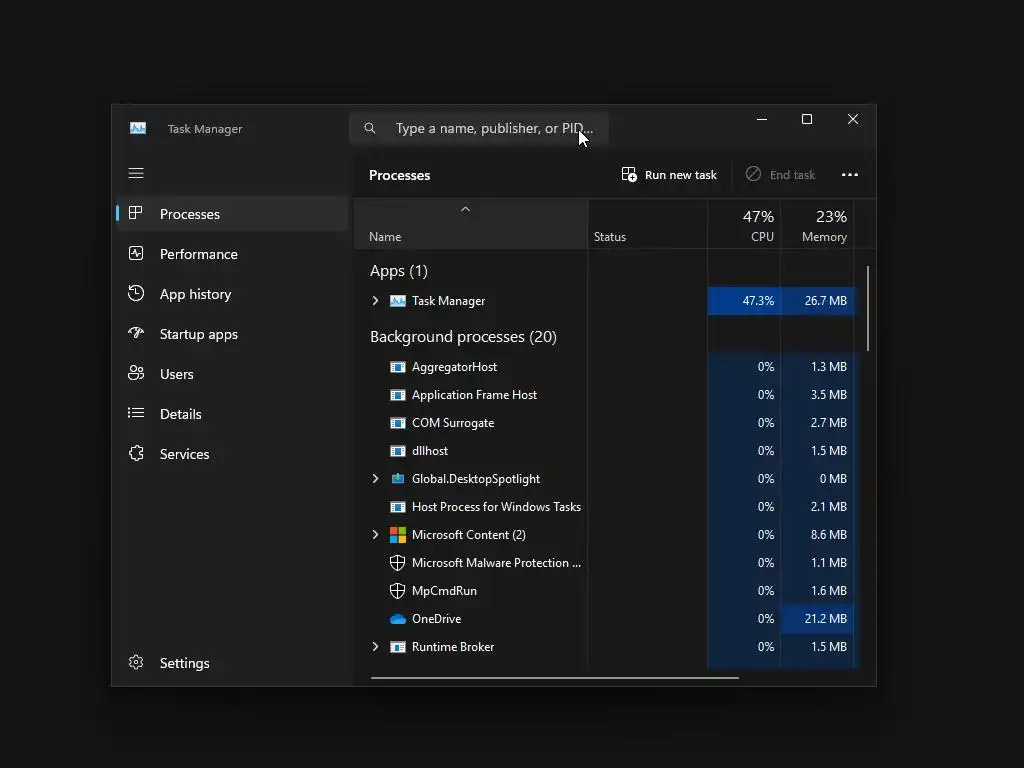Click the App history clock icon

coord(136,293)
